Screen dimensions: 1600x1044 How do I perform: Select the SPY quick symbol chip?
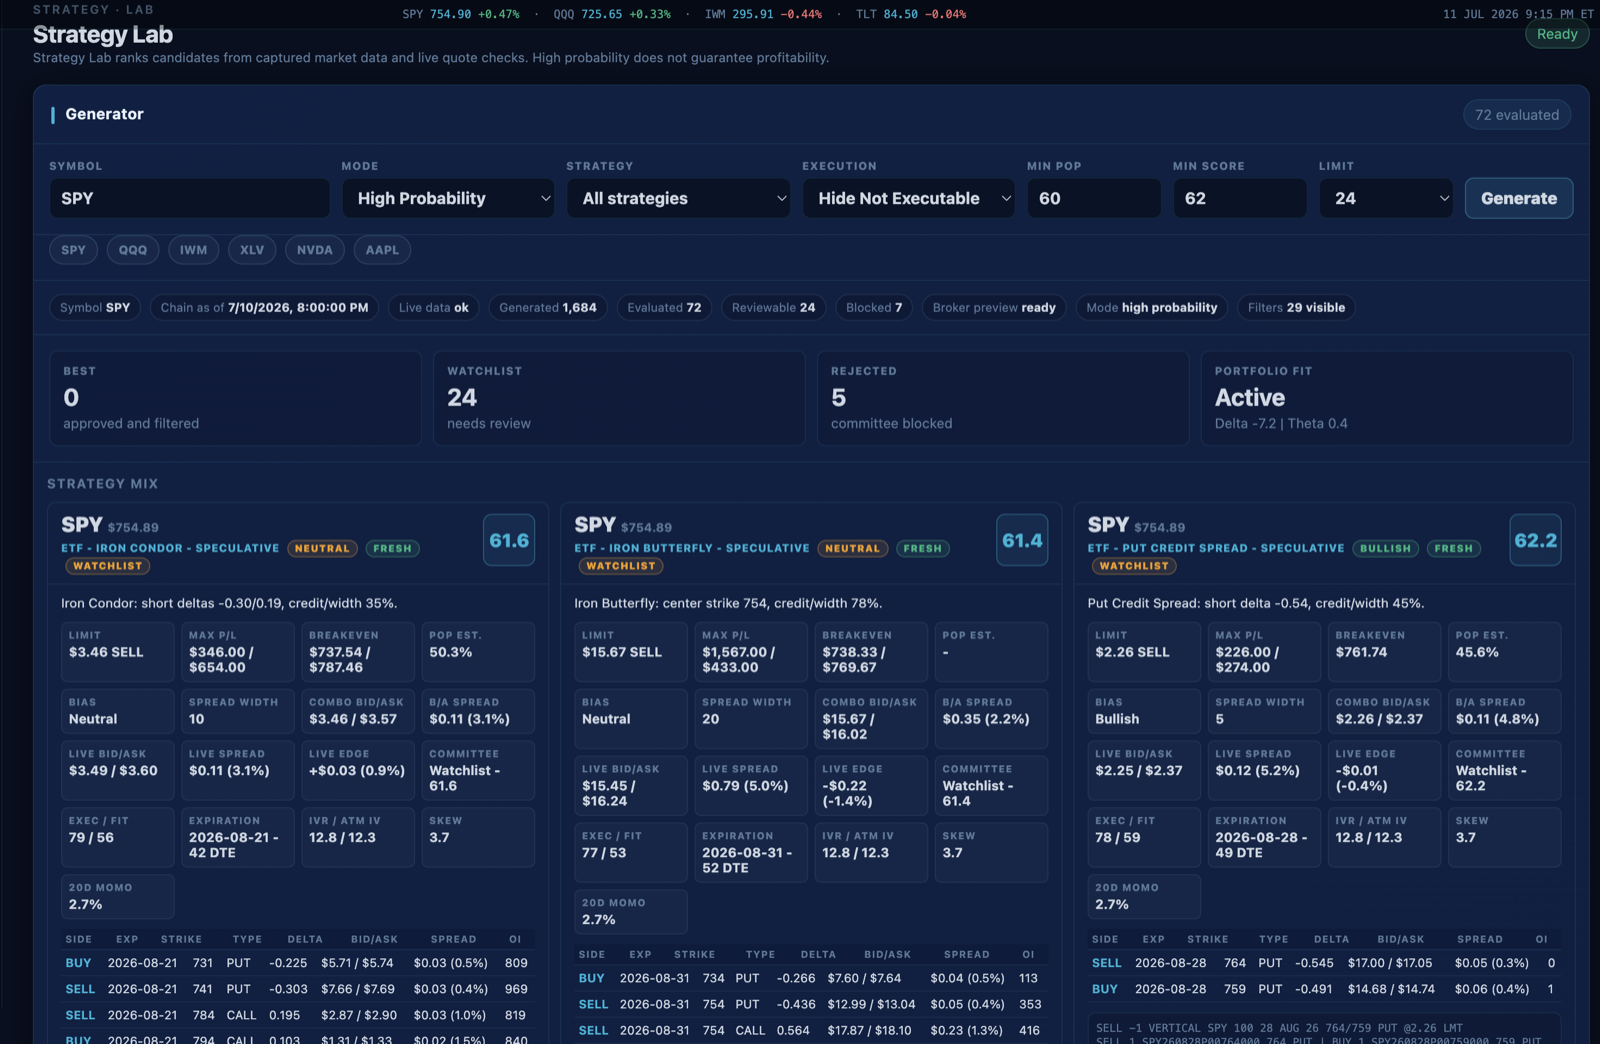pos(74,250)
